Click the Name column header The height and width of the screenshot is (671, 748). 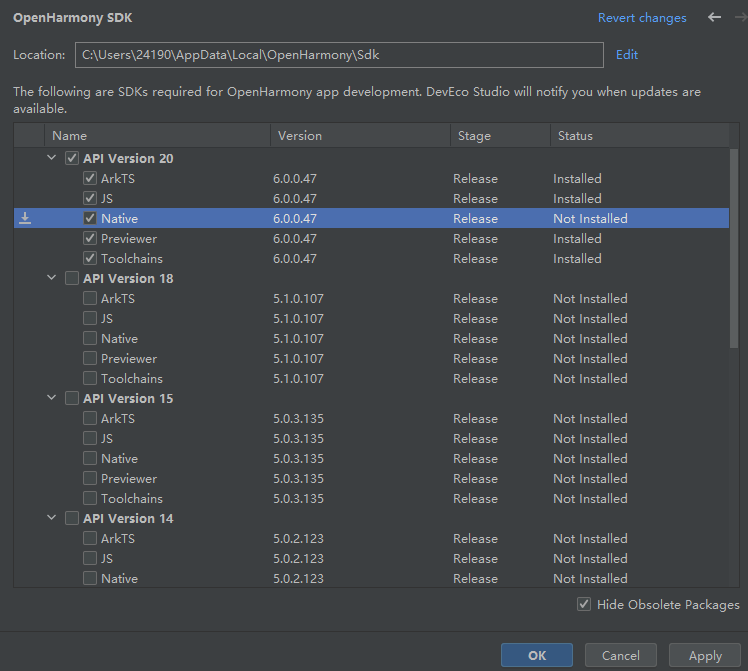(x=157, y=136)
